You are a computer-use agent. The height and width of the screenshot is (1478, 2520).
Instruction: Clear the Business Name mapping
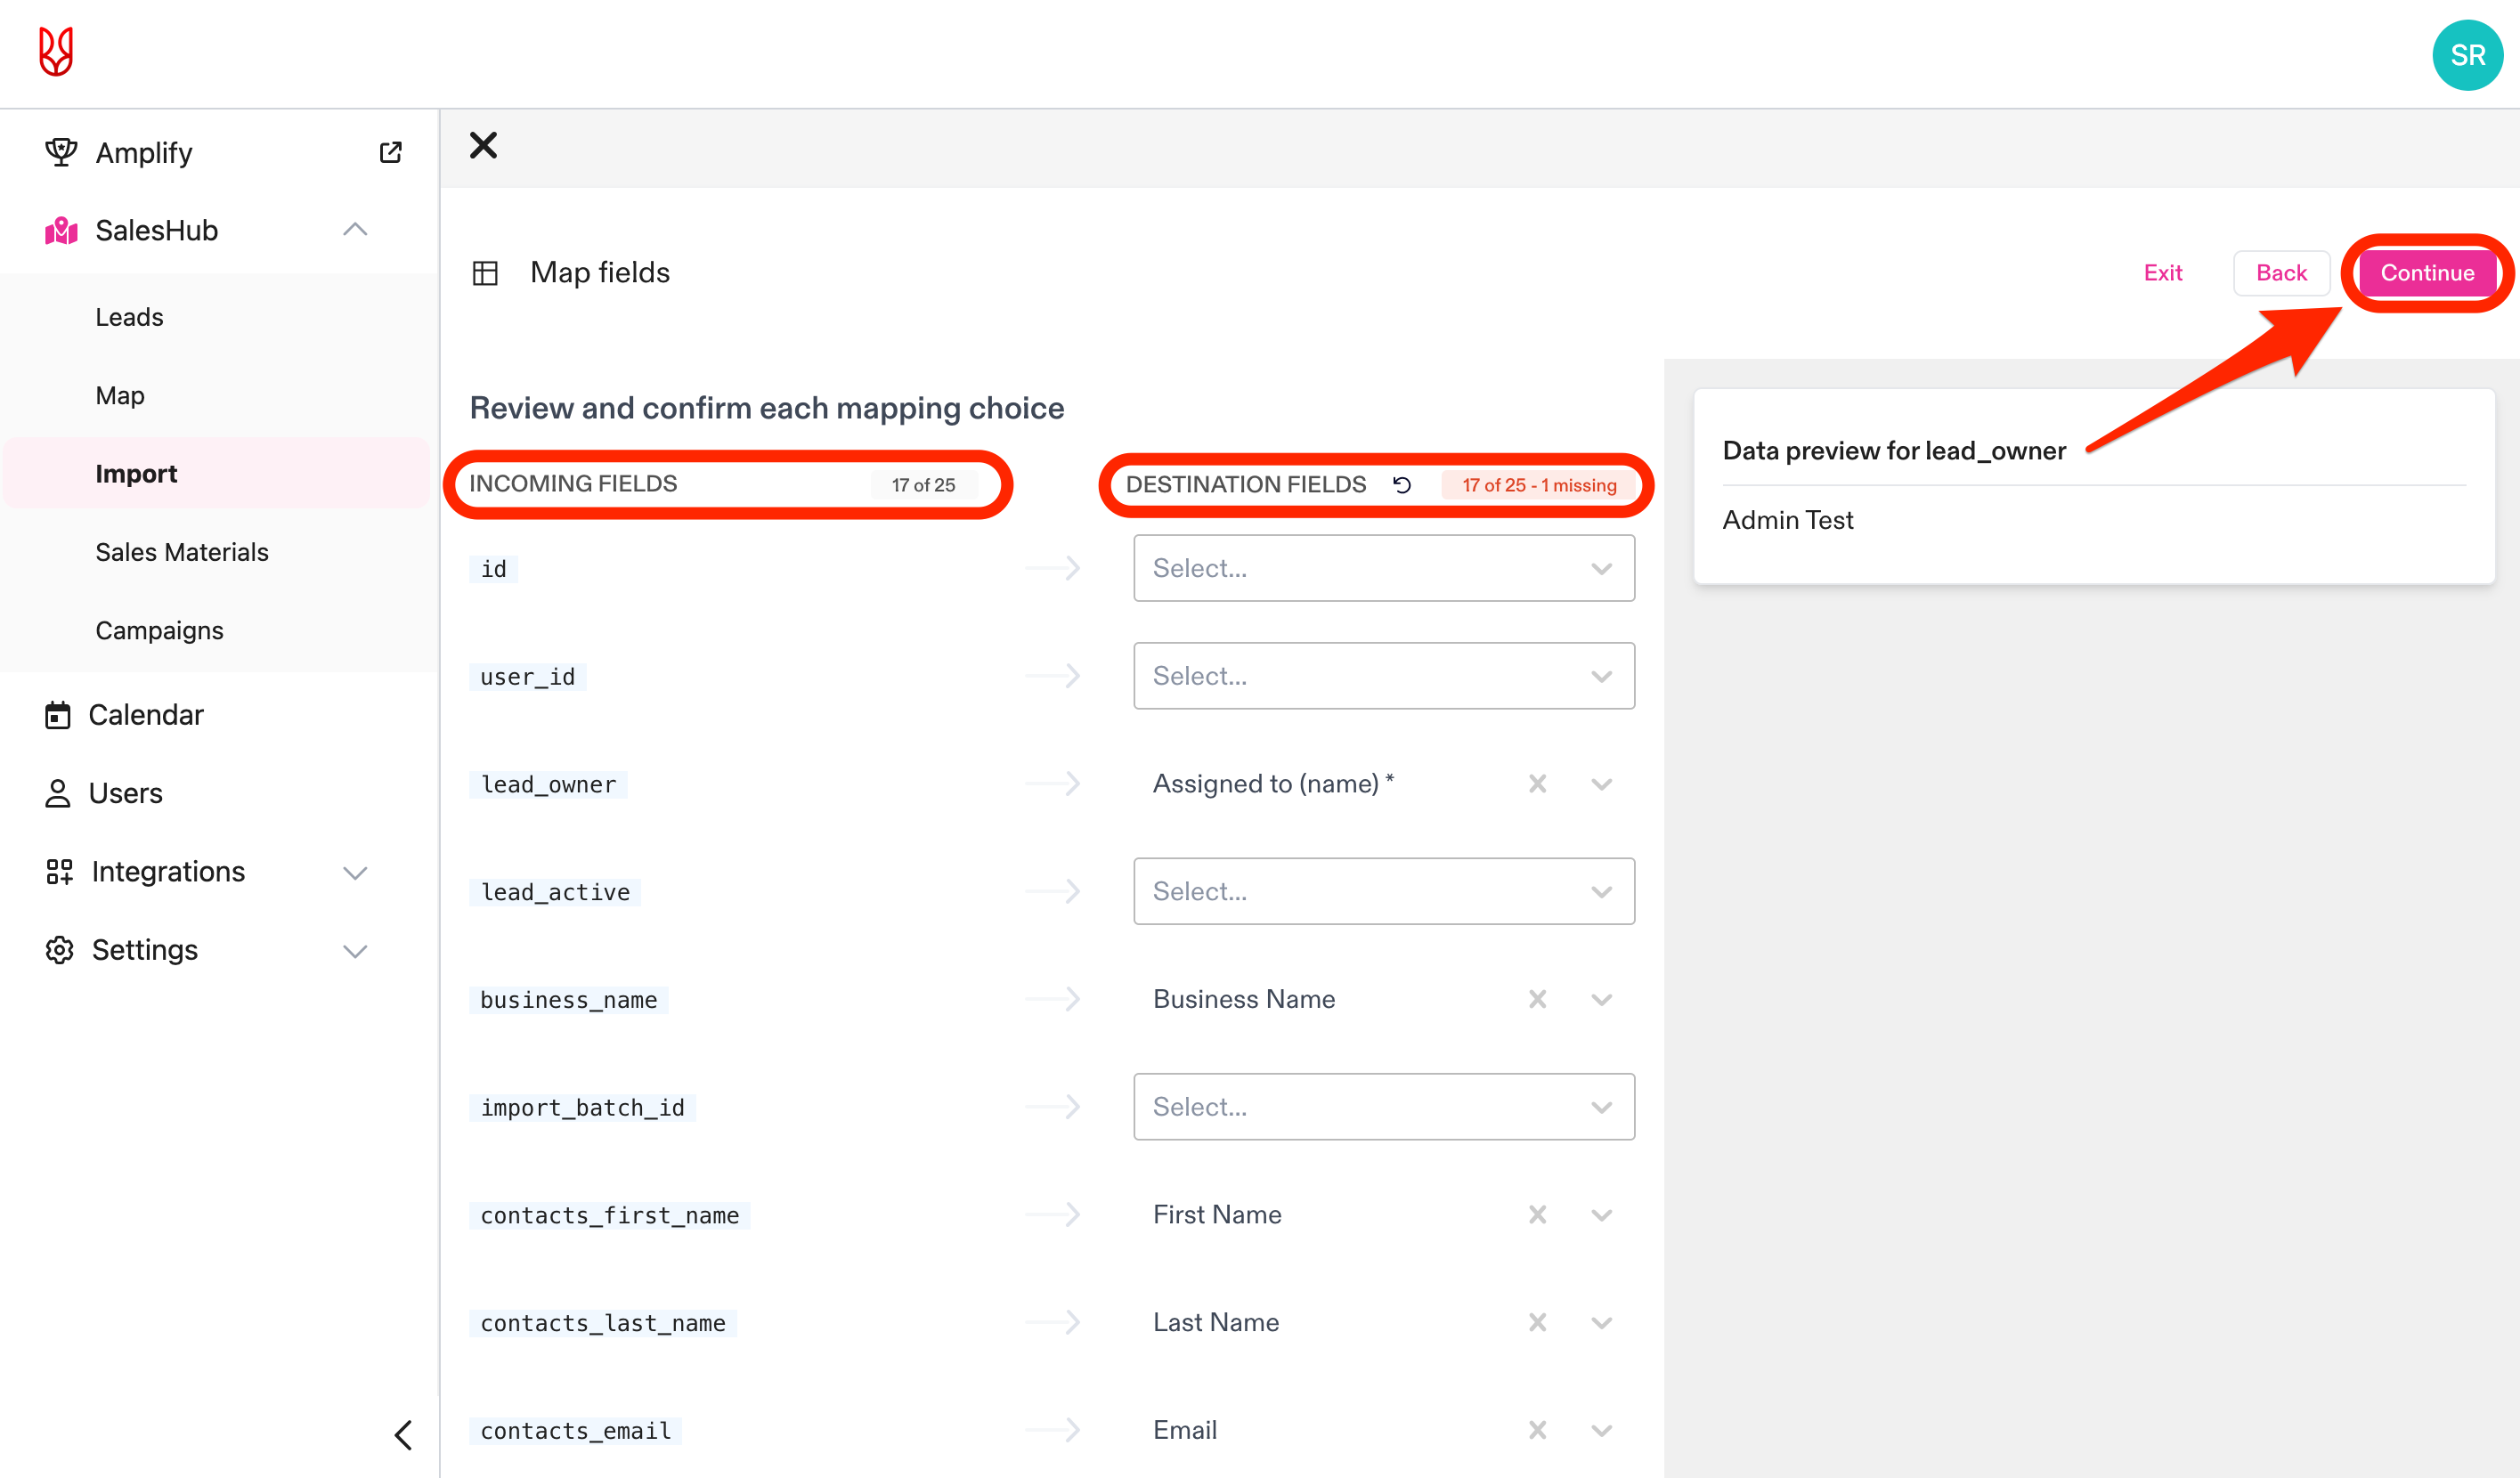coord(1537,999)
